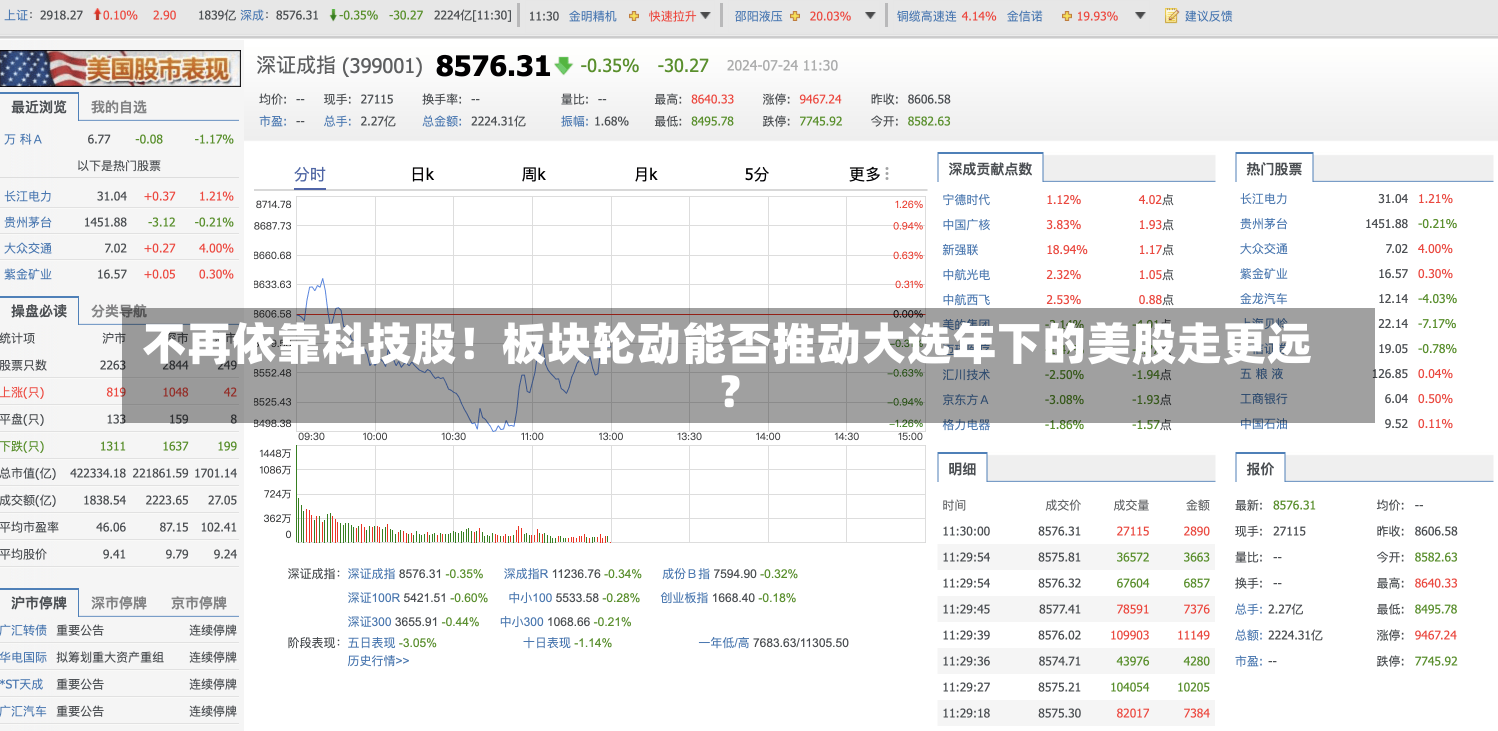Image resolution: width=1498 pixels, height=731 pixels.
Task: Switch to the 5分 chart tab
Action: pyautogui.click(x=756, y=174)
